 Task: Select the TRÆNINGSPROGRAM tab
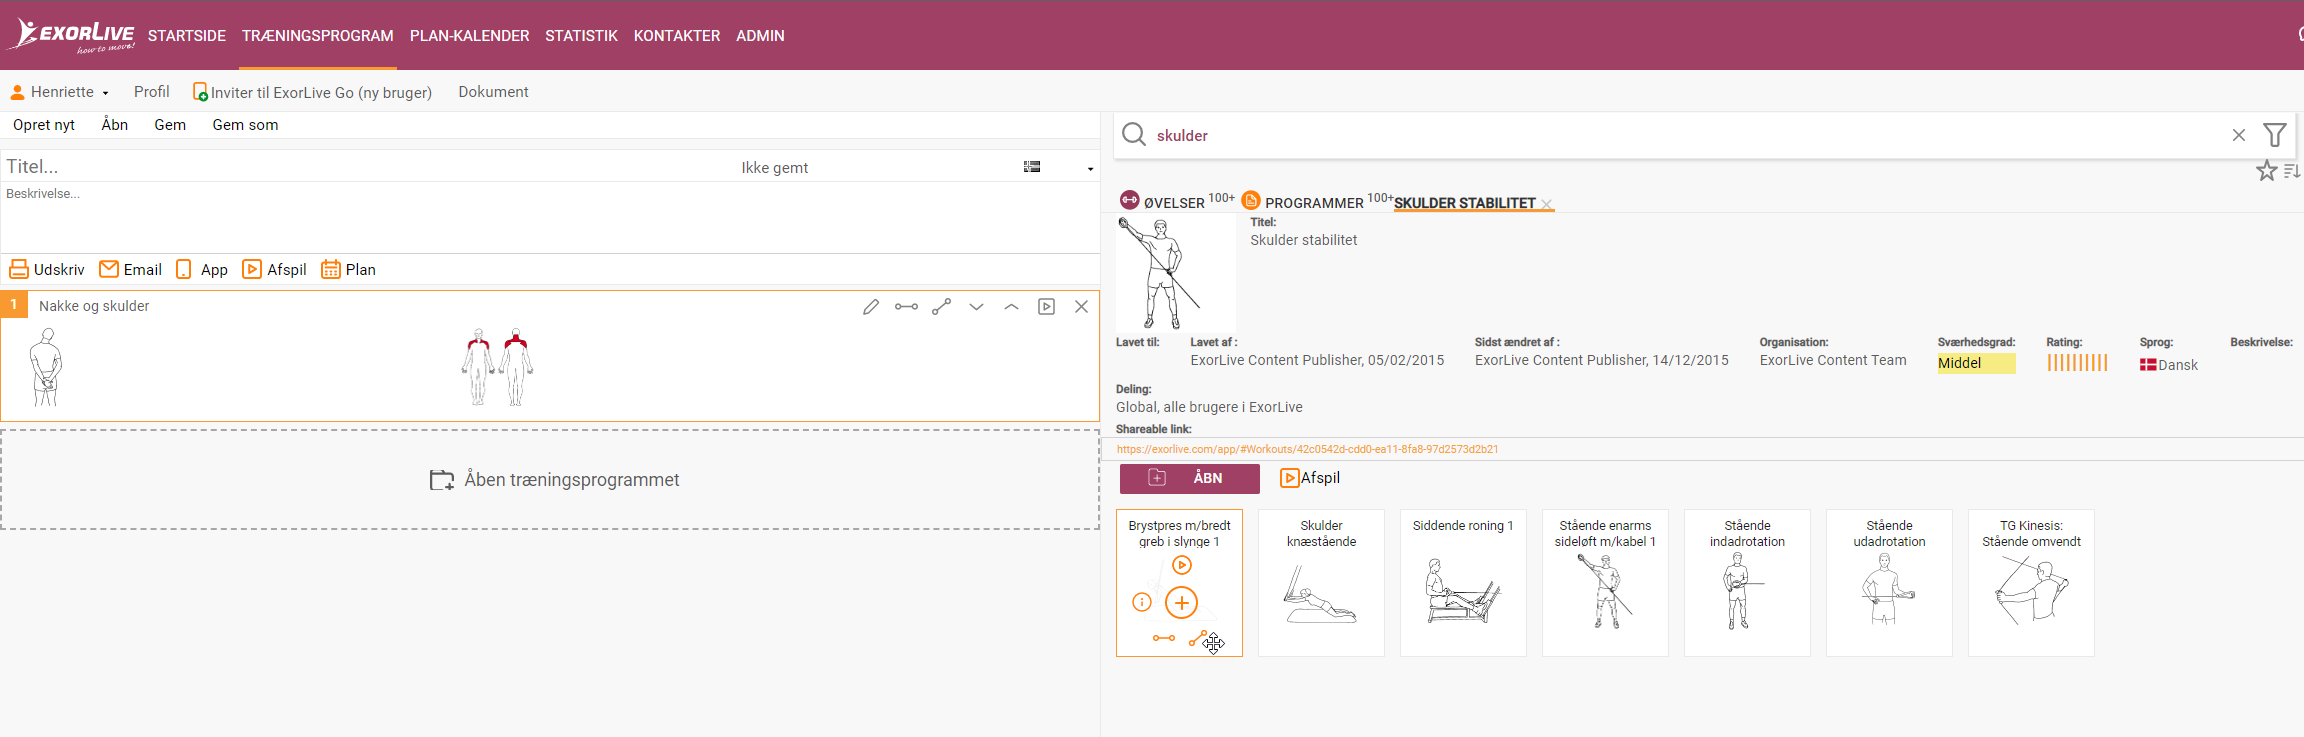point(318,36)
